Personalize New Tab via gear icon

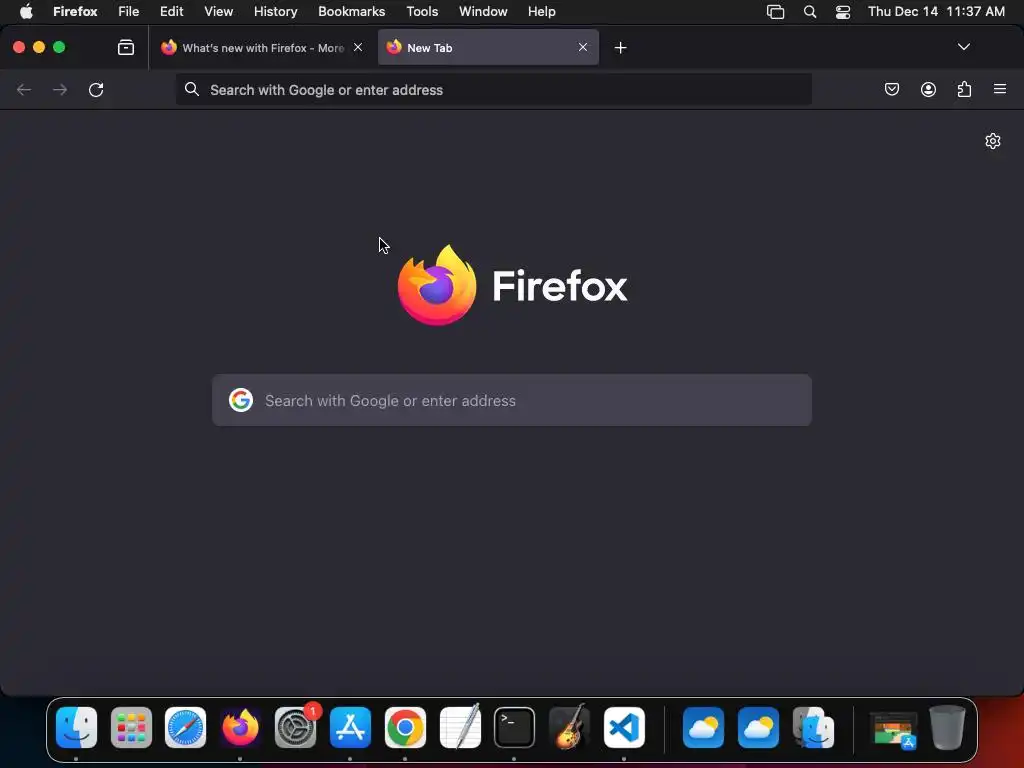tap(993, 141)
